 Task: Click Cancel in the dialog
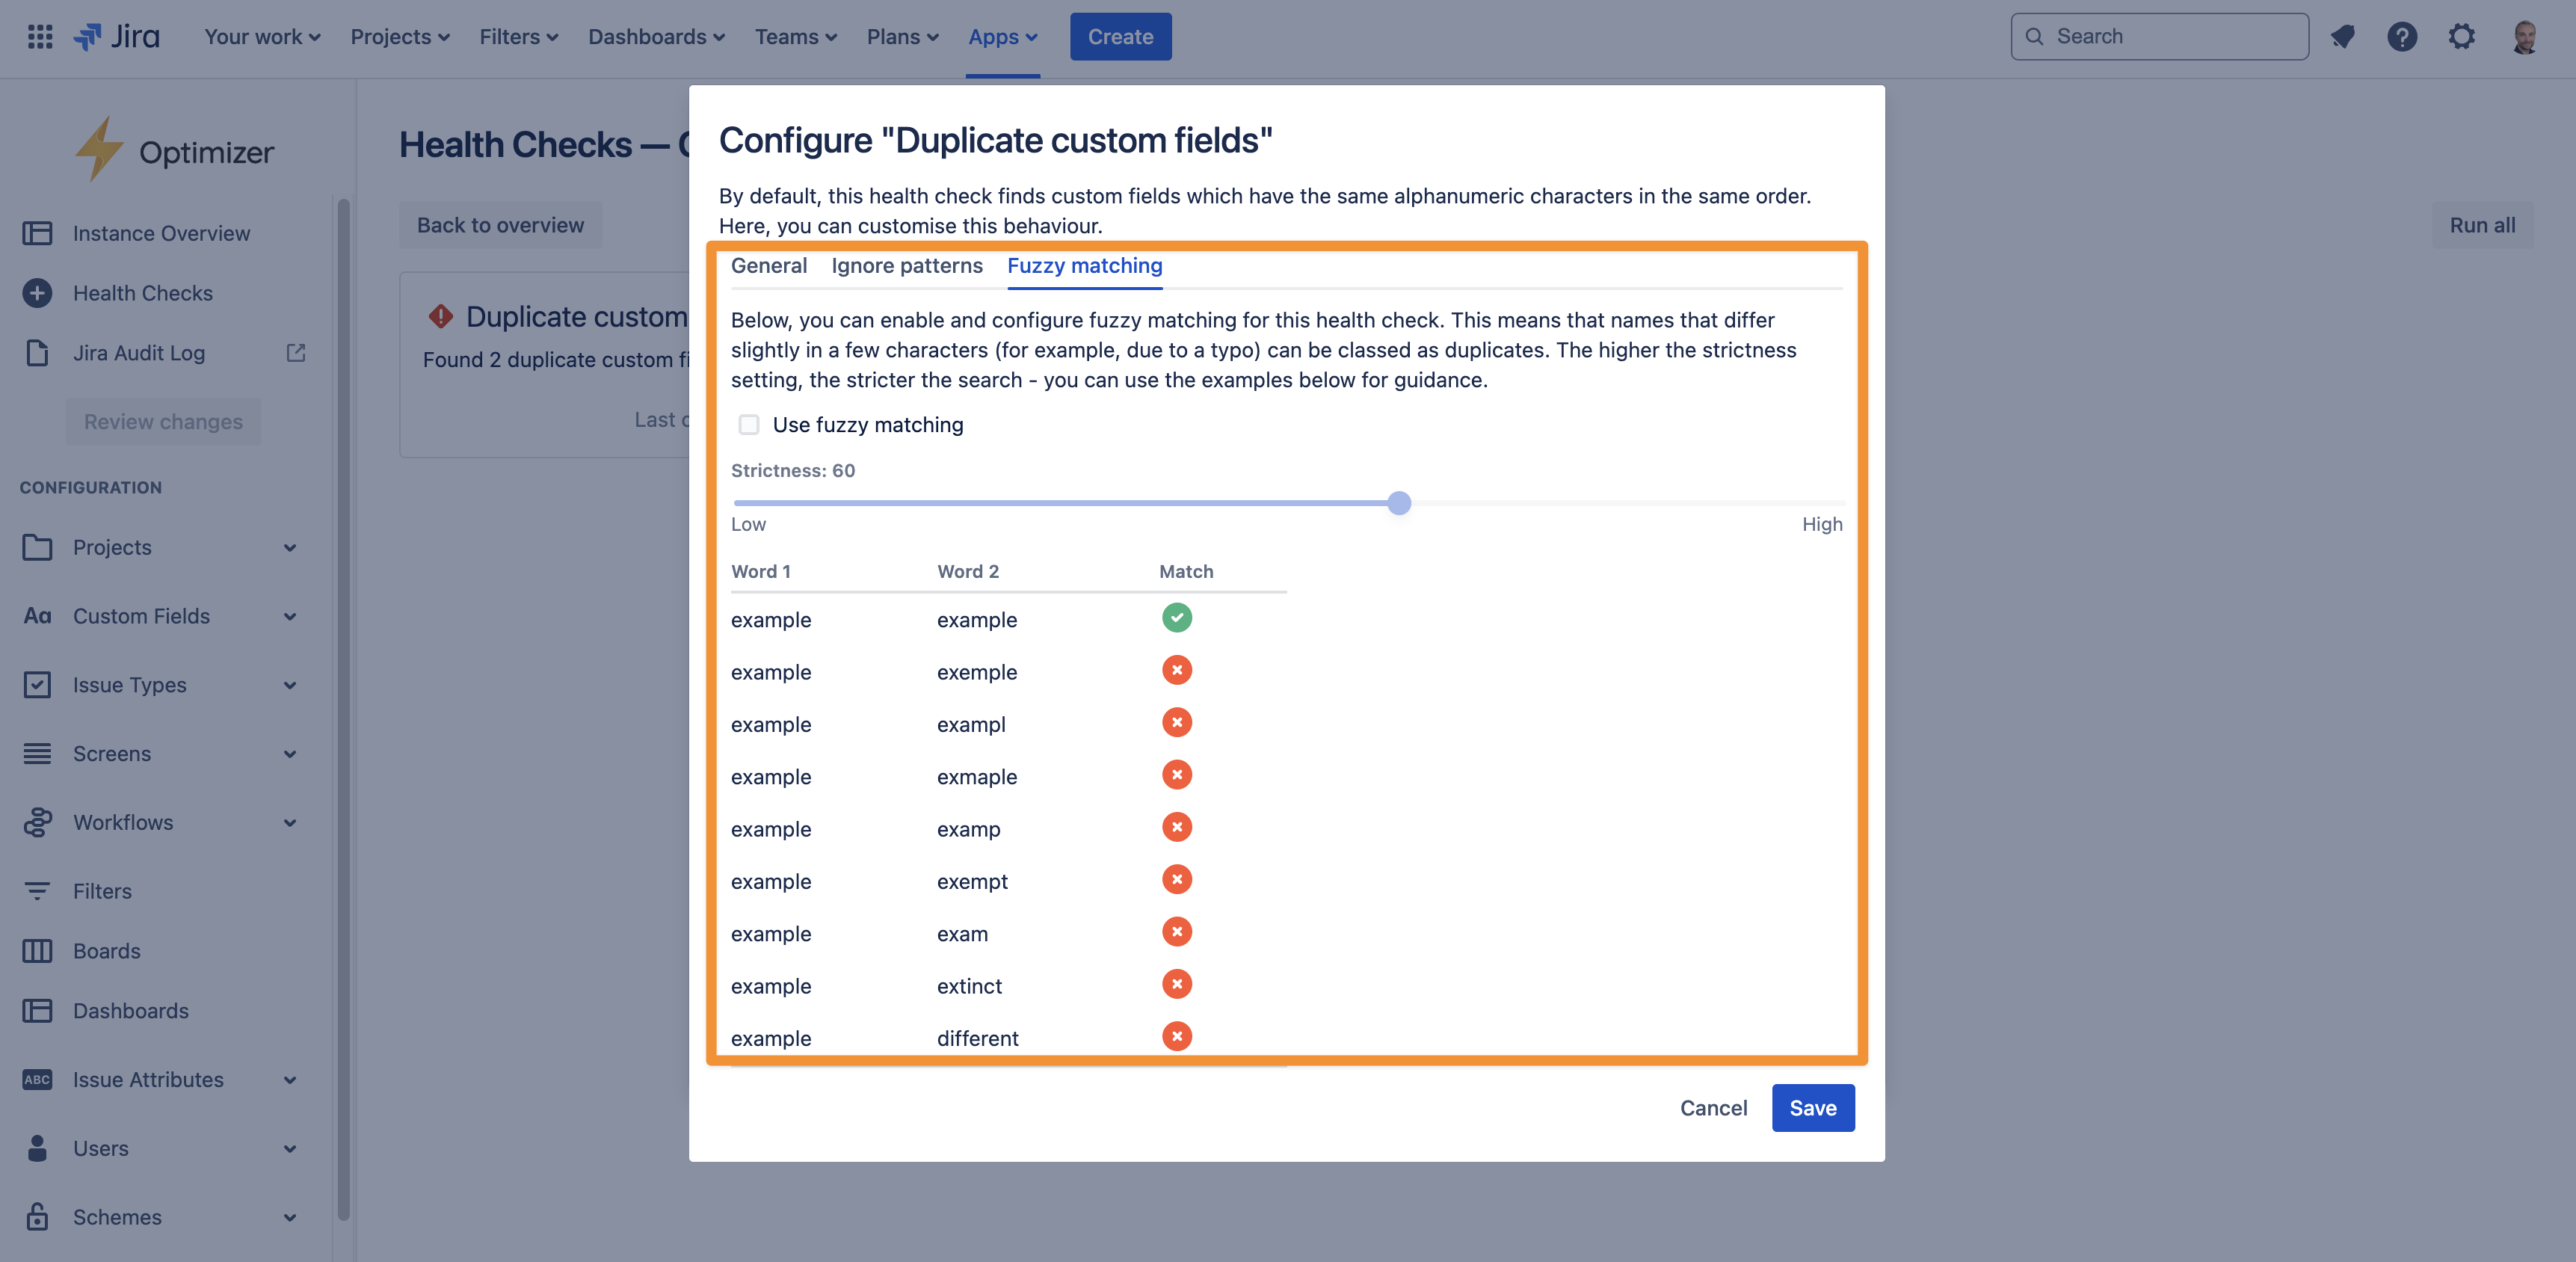[x=1713, y=1108]
